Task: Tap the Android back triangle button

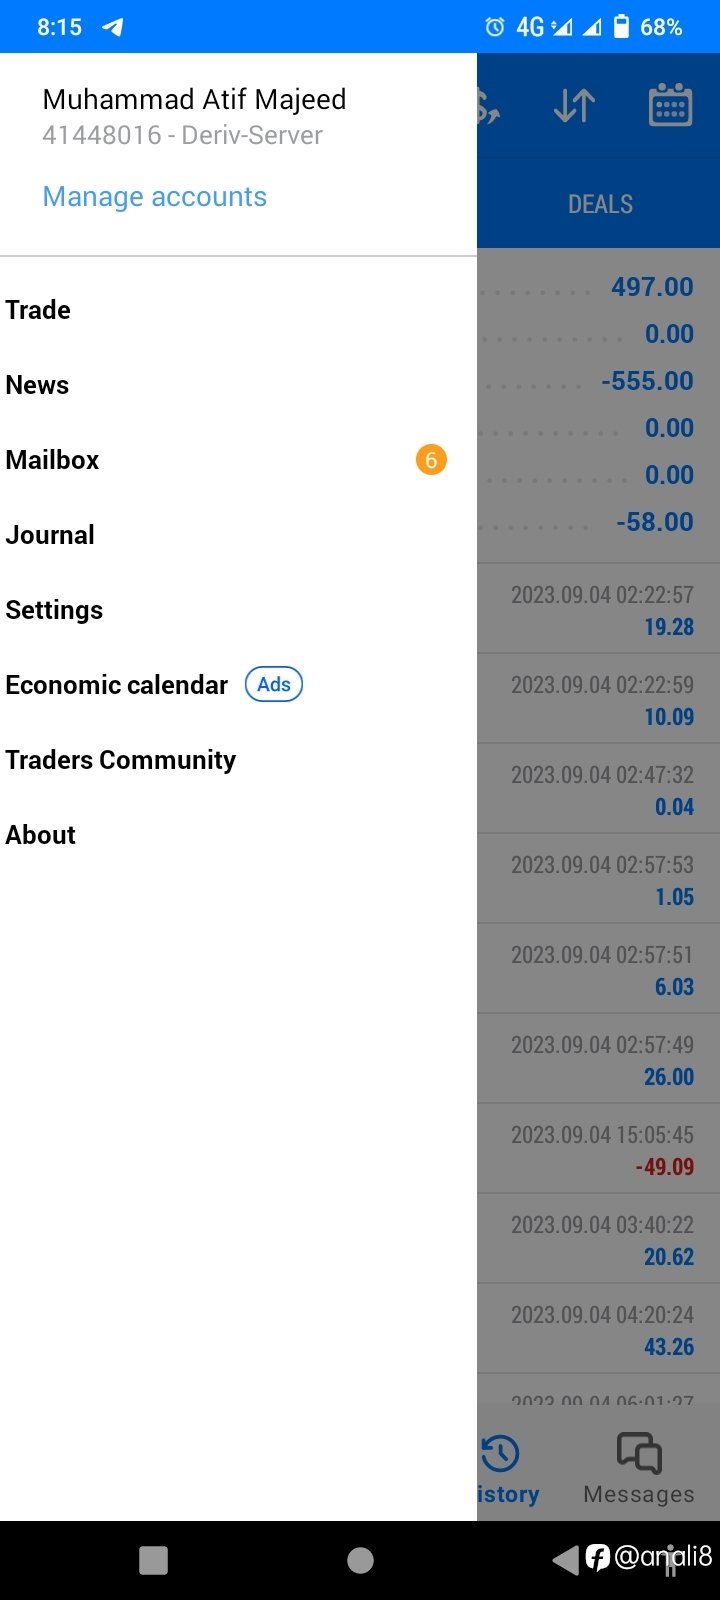Action: [566, 1560]
